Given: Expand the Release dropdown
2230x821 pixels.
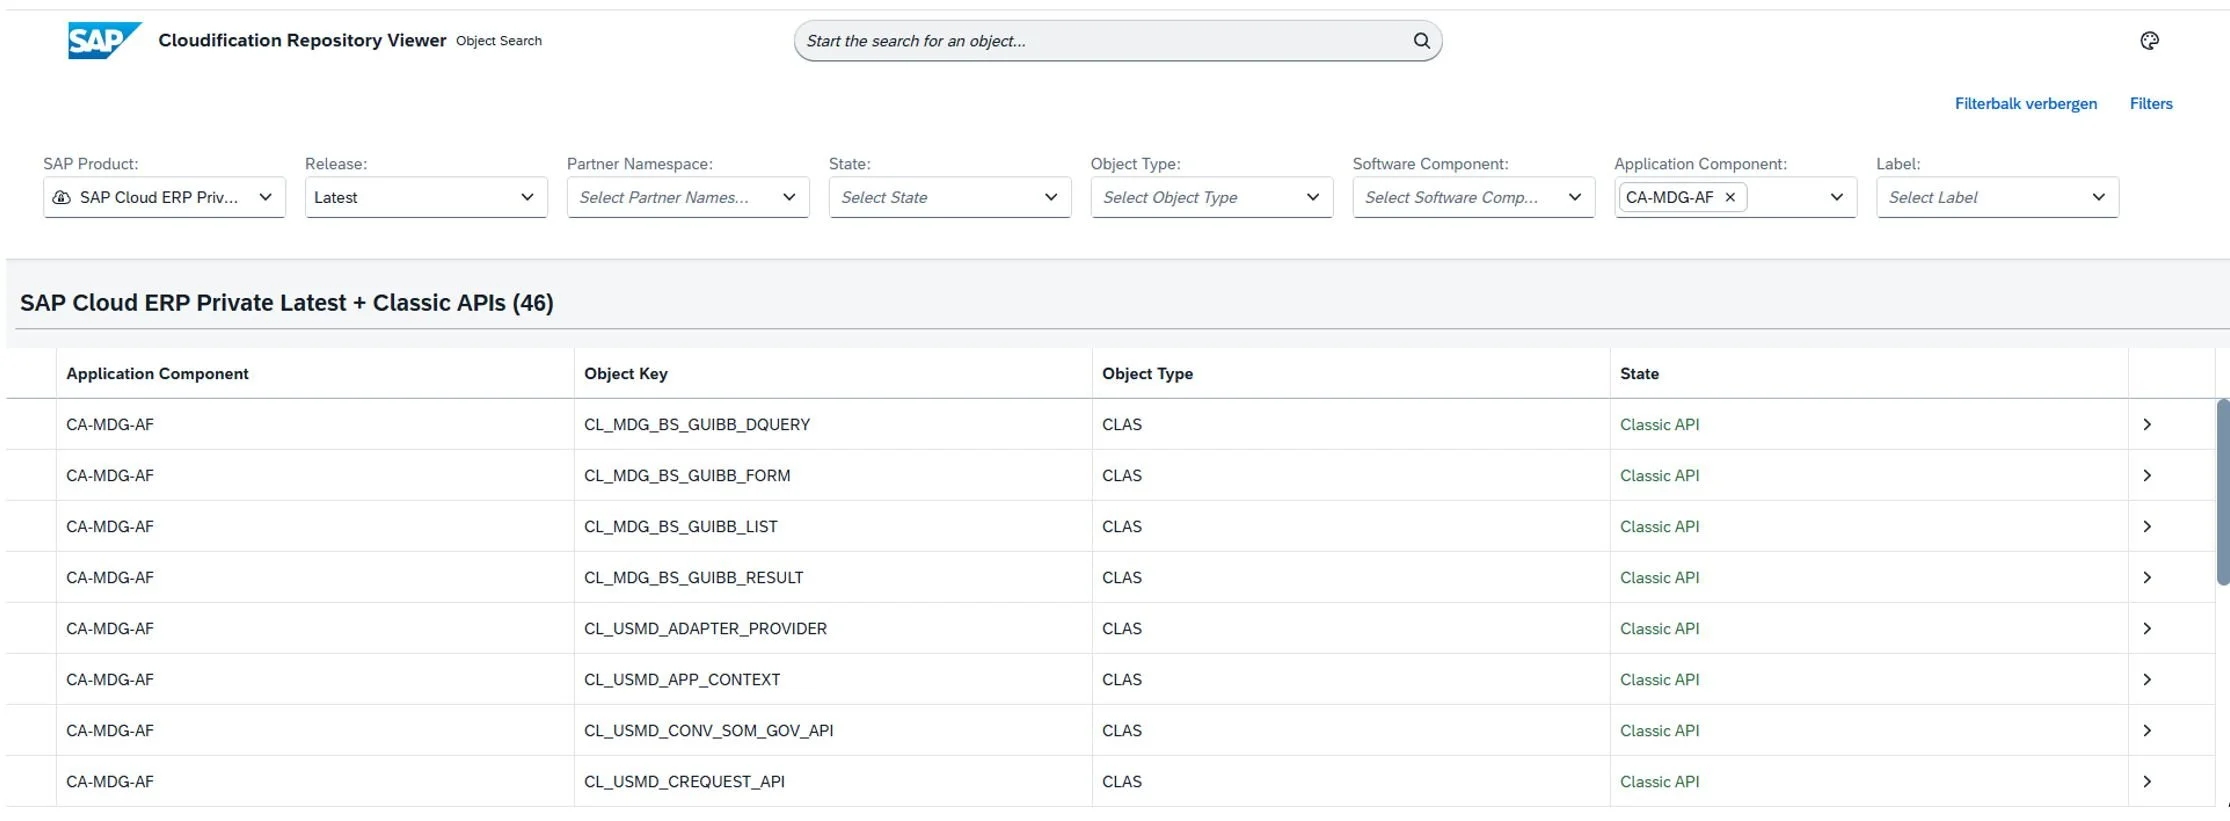Looking at the screenshot, I should (x=527, y=197).
